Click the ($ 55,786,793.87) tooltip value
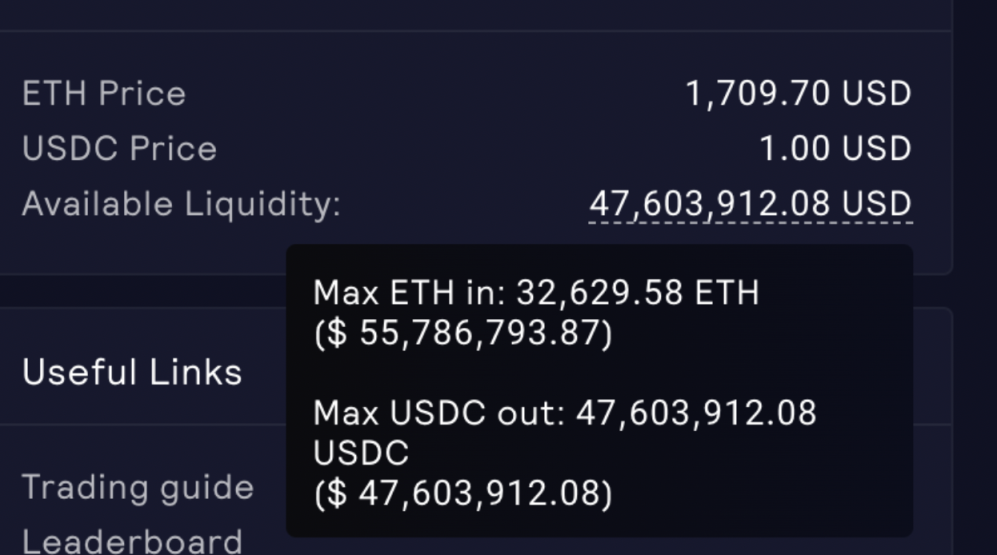Screen dimensions: 997x555 point(463,333)
